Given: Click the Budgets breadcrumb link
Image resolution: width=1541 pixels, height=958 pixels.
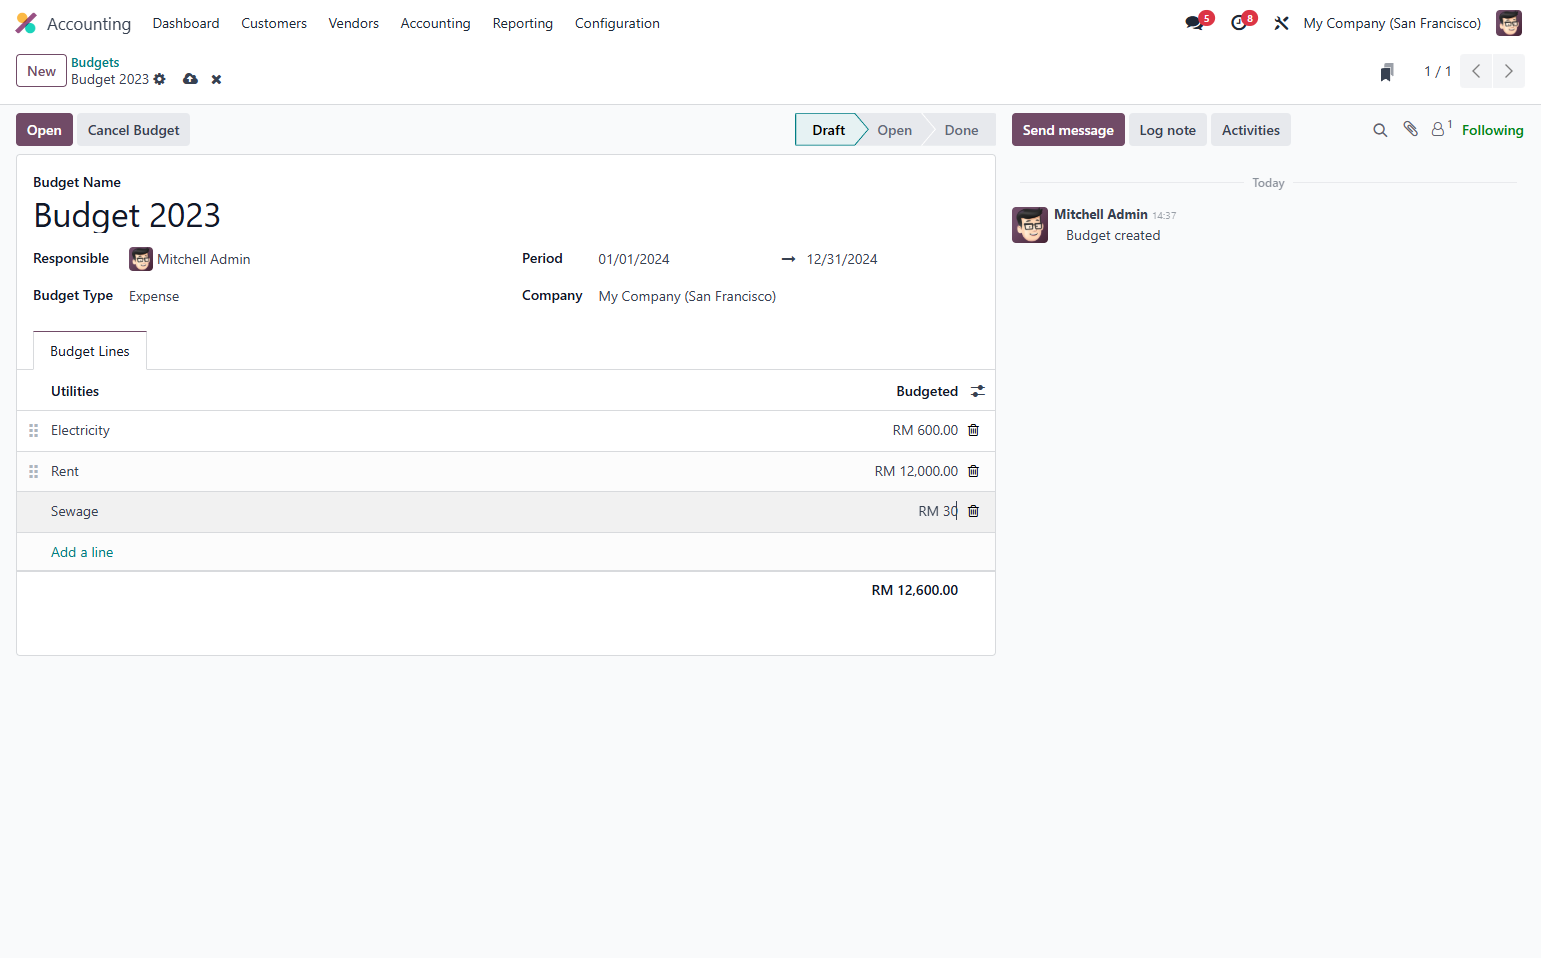Looking at the screenshot, I should coord(95,62).
